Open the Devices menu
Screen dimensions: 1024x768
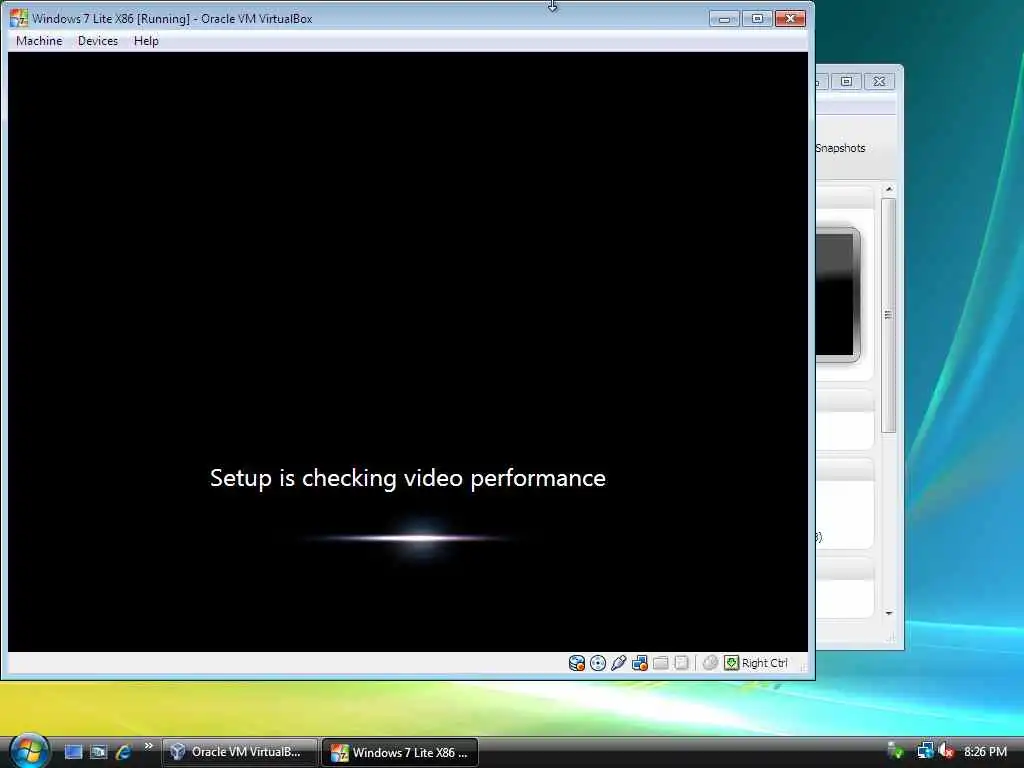click(98, 40)
